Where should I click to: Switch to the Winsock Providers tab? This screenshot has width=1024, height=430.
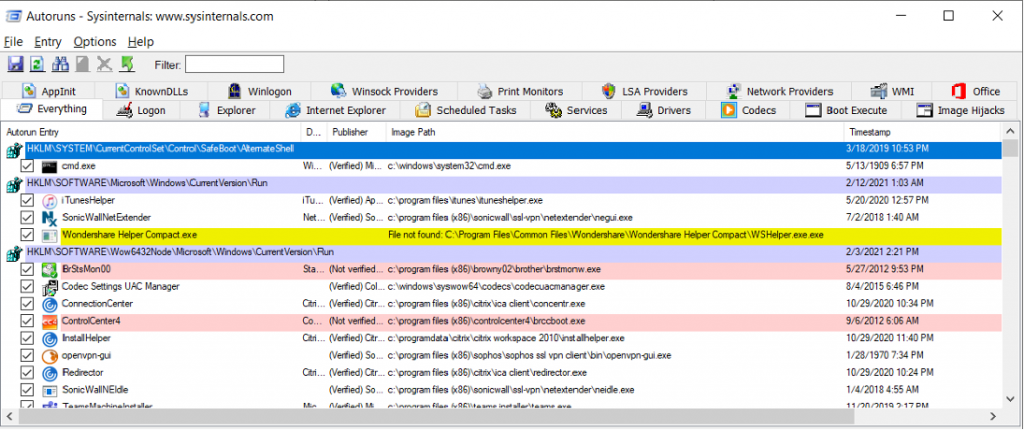(385, 91)
